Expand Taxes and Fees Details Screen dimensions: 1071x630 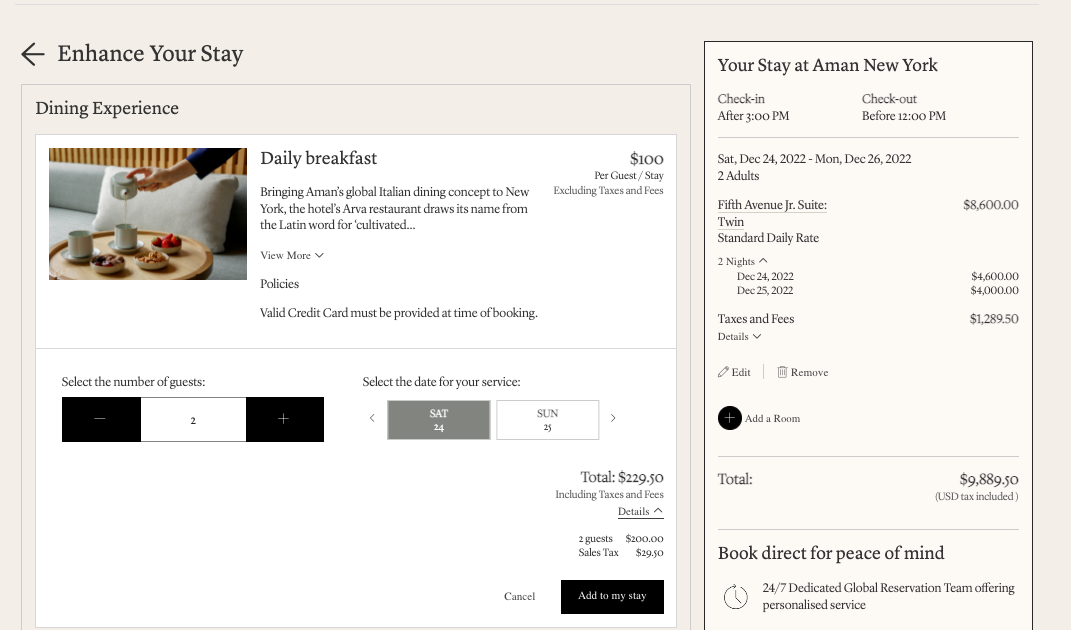click(739, 337)
